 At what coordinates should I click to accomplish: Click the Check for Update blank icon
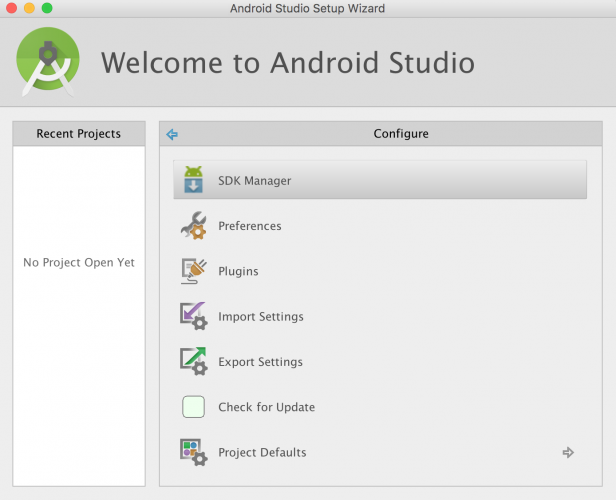193,407
